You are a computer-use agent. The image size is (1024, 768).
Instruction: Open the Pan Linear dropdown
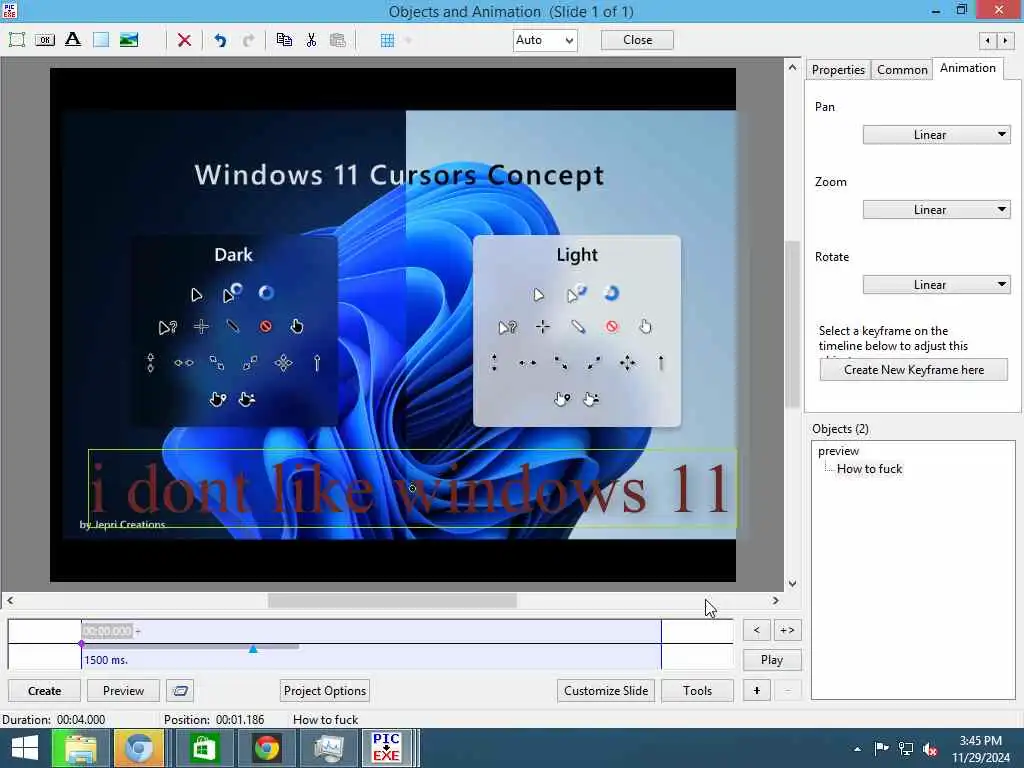click(x=936, y=135)
